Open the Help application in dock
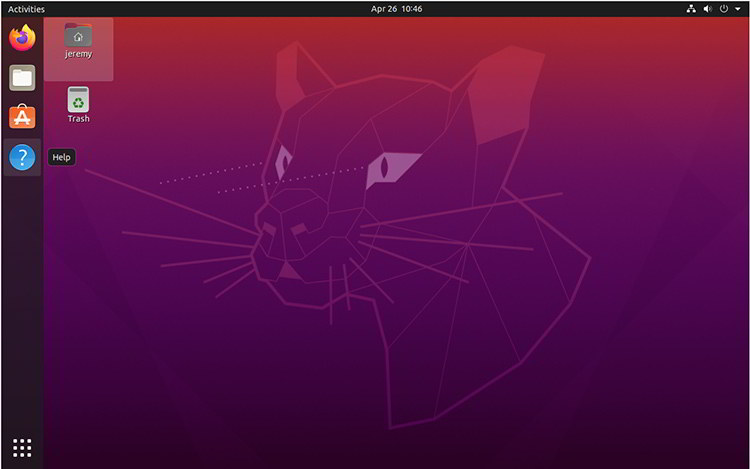This screenshot has height=469, width=750. coord(22,157)
